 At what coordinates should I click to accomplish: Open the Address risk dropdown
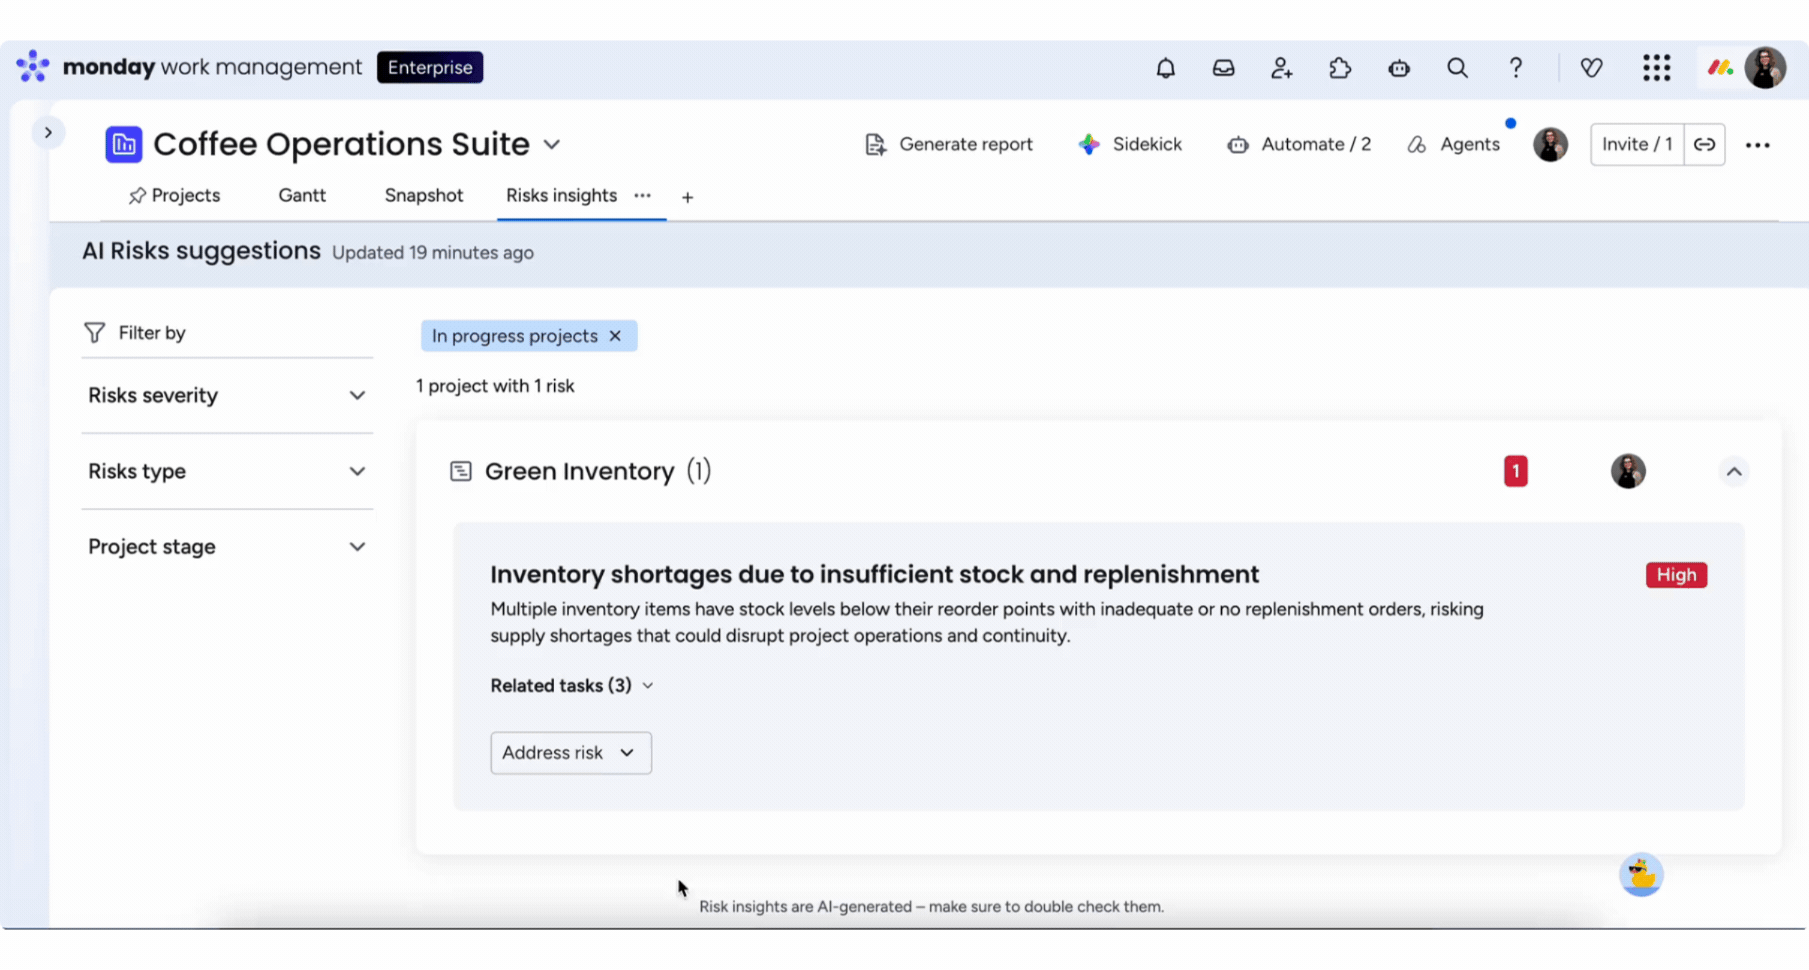click(x=571, y=753)
